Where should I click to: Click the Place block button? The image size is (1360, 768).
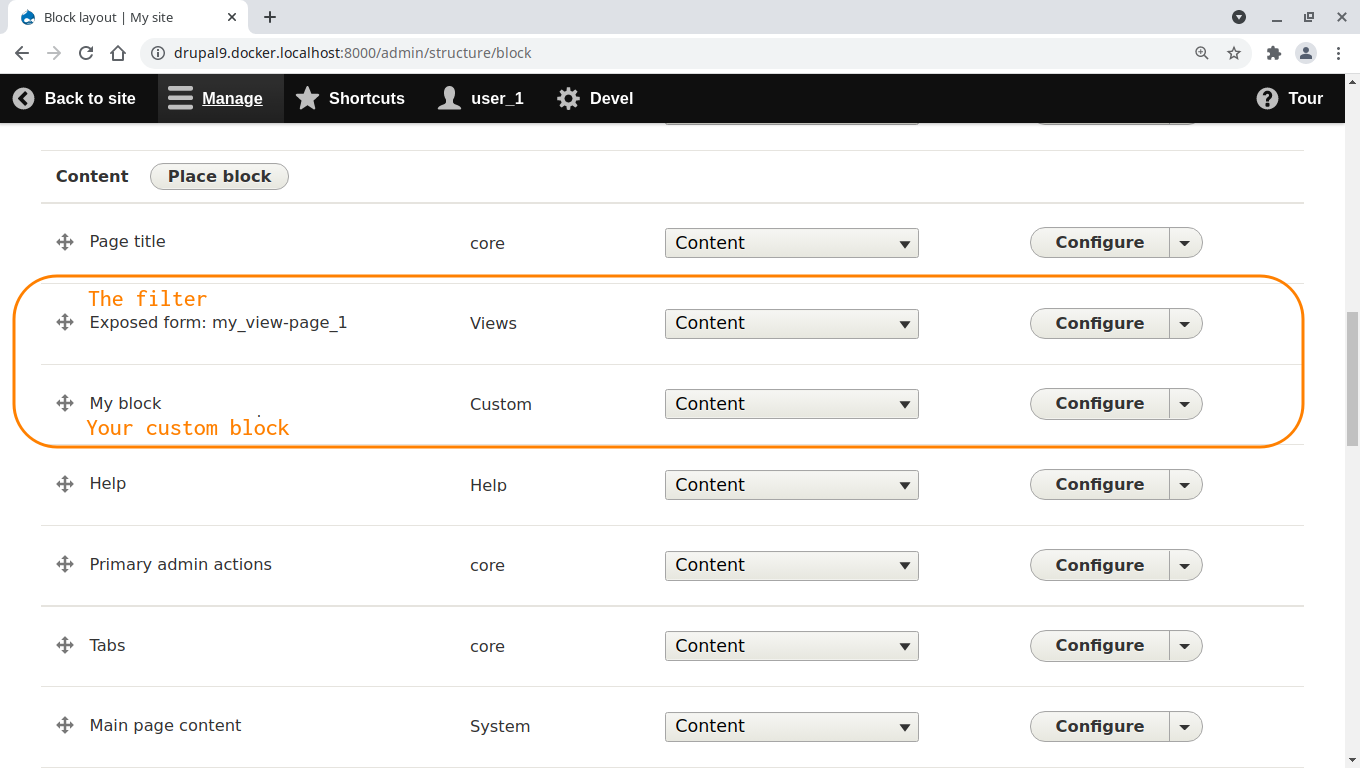(x=219, y=176)
